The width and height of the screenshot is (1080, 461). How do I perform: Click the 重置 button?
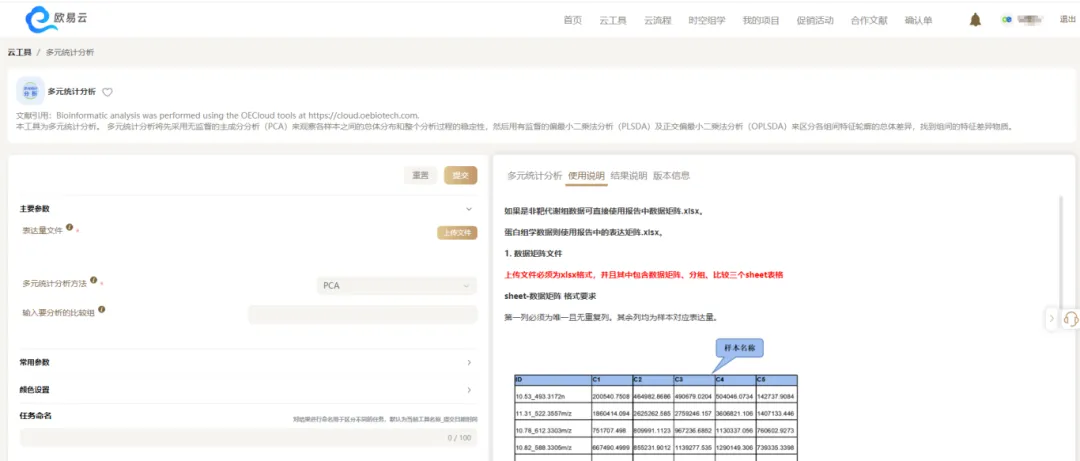[x=420, y=176]
